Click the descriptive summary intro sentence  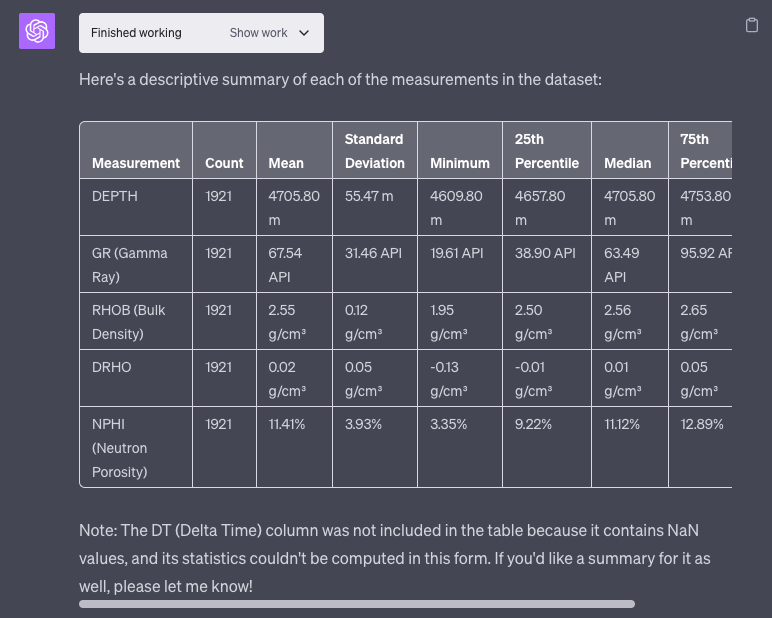pos(340,79)
